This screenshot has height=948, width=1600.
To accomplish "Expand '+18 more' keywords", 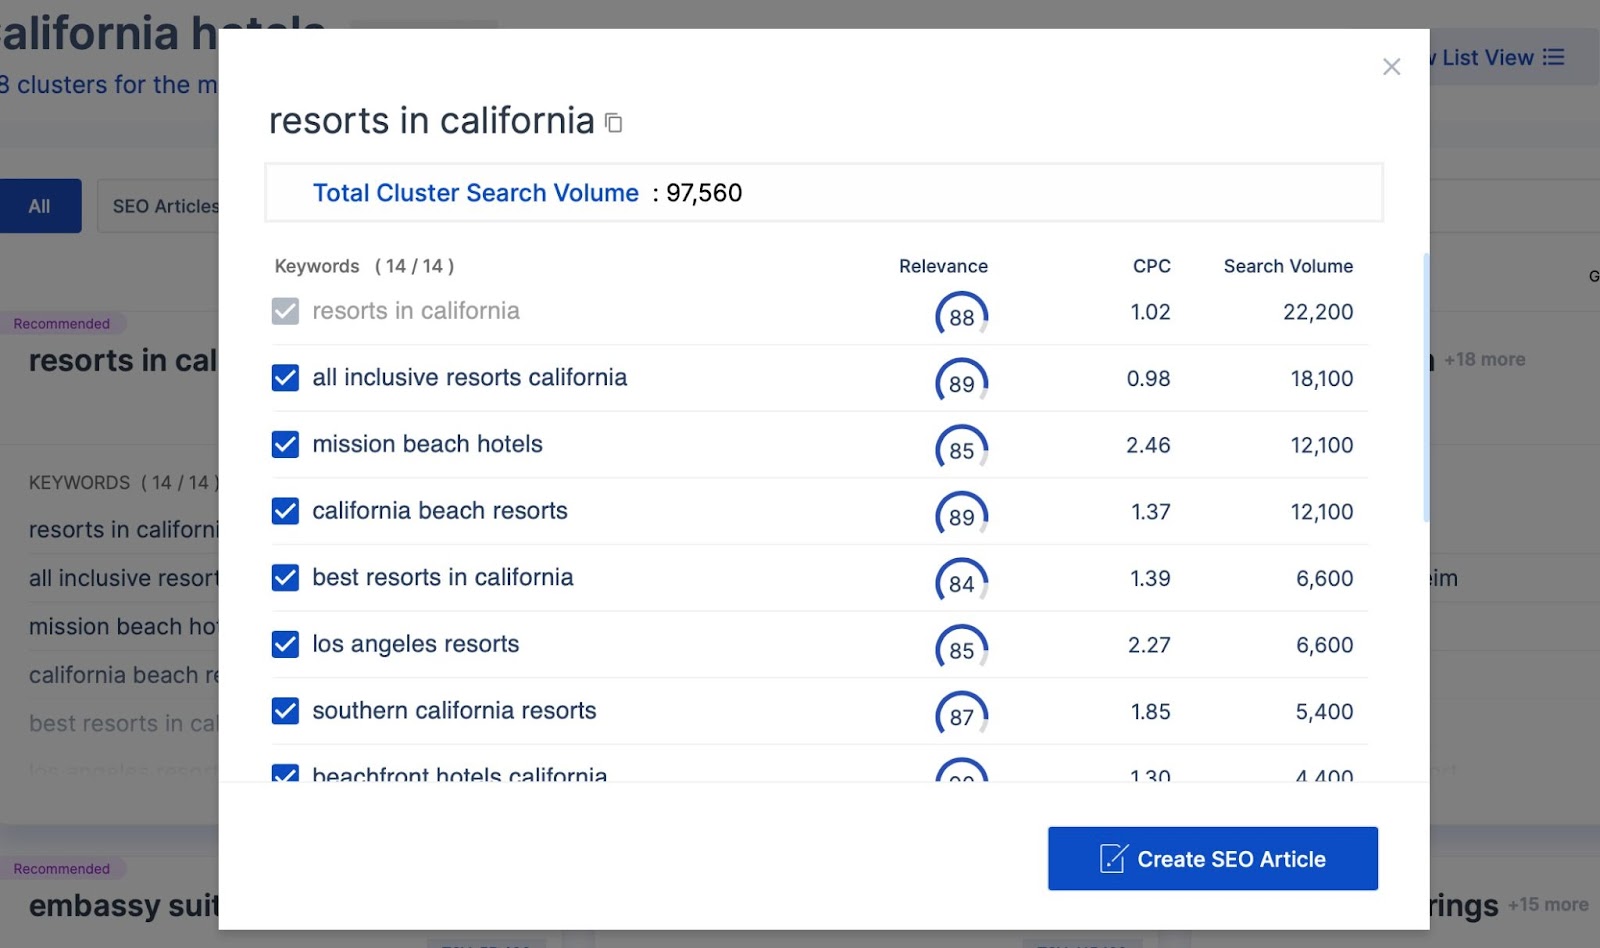I will click(x=1484, y=359).
